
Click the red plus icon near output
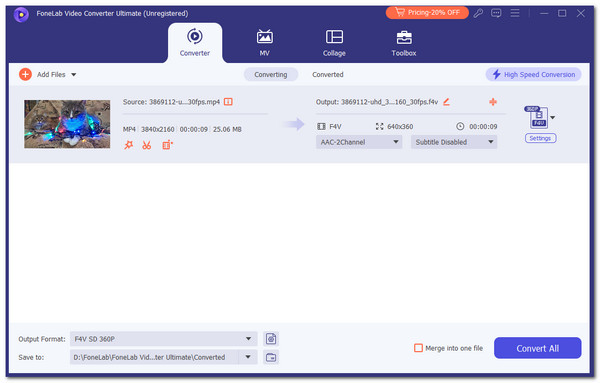pos(493,102)
